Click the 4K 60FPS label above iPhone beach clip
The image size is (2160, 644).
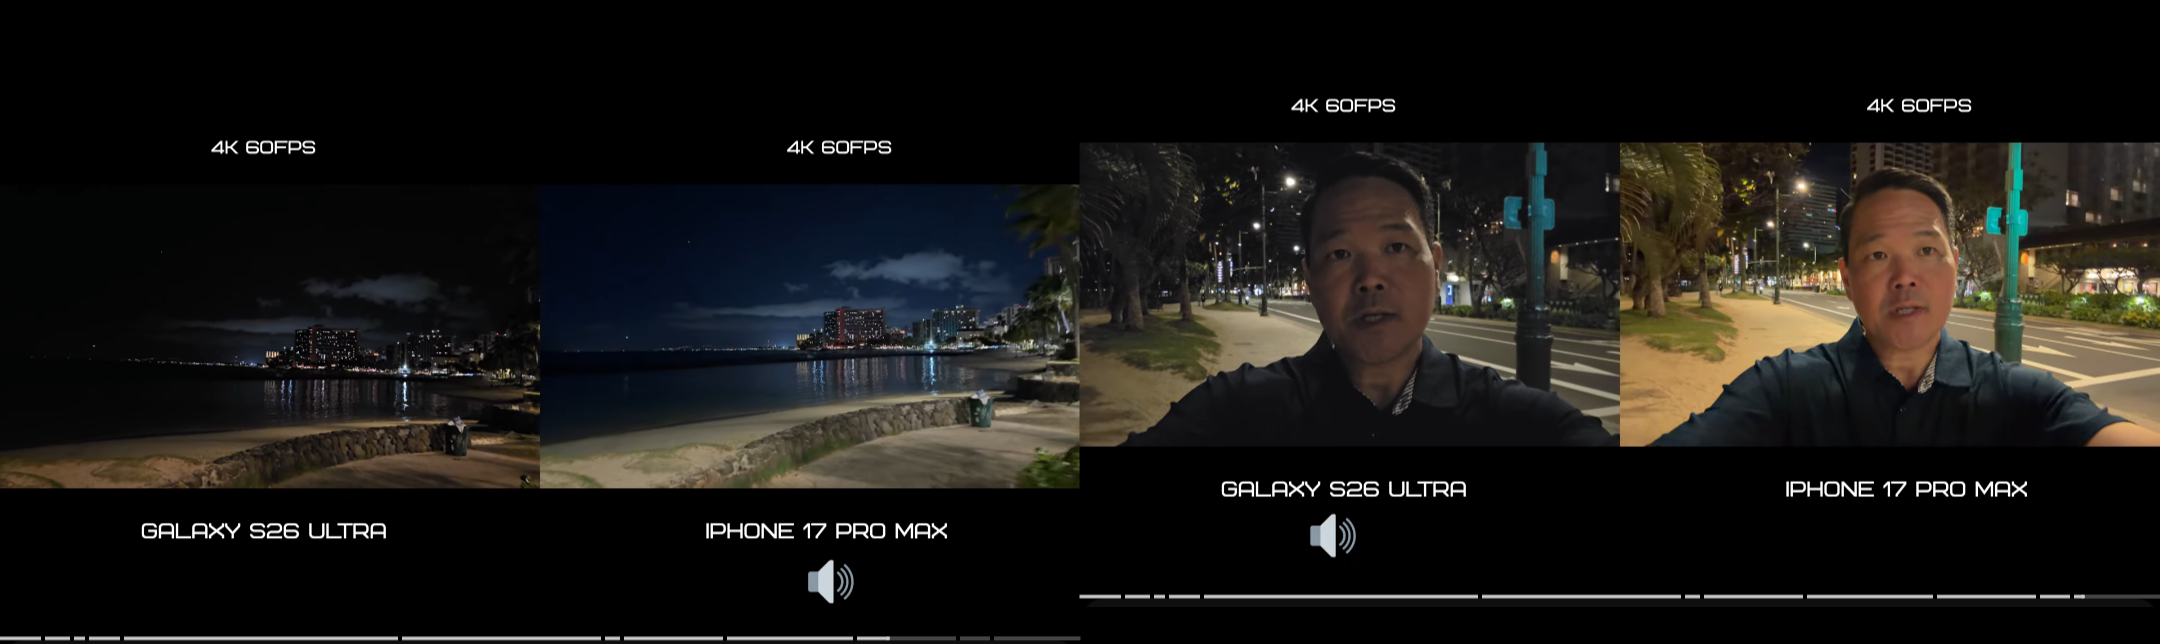(839, 147)
